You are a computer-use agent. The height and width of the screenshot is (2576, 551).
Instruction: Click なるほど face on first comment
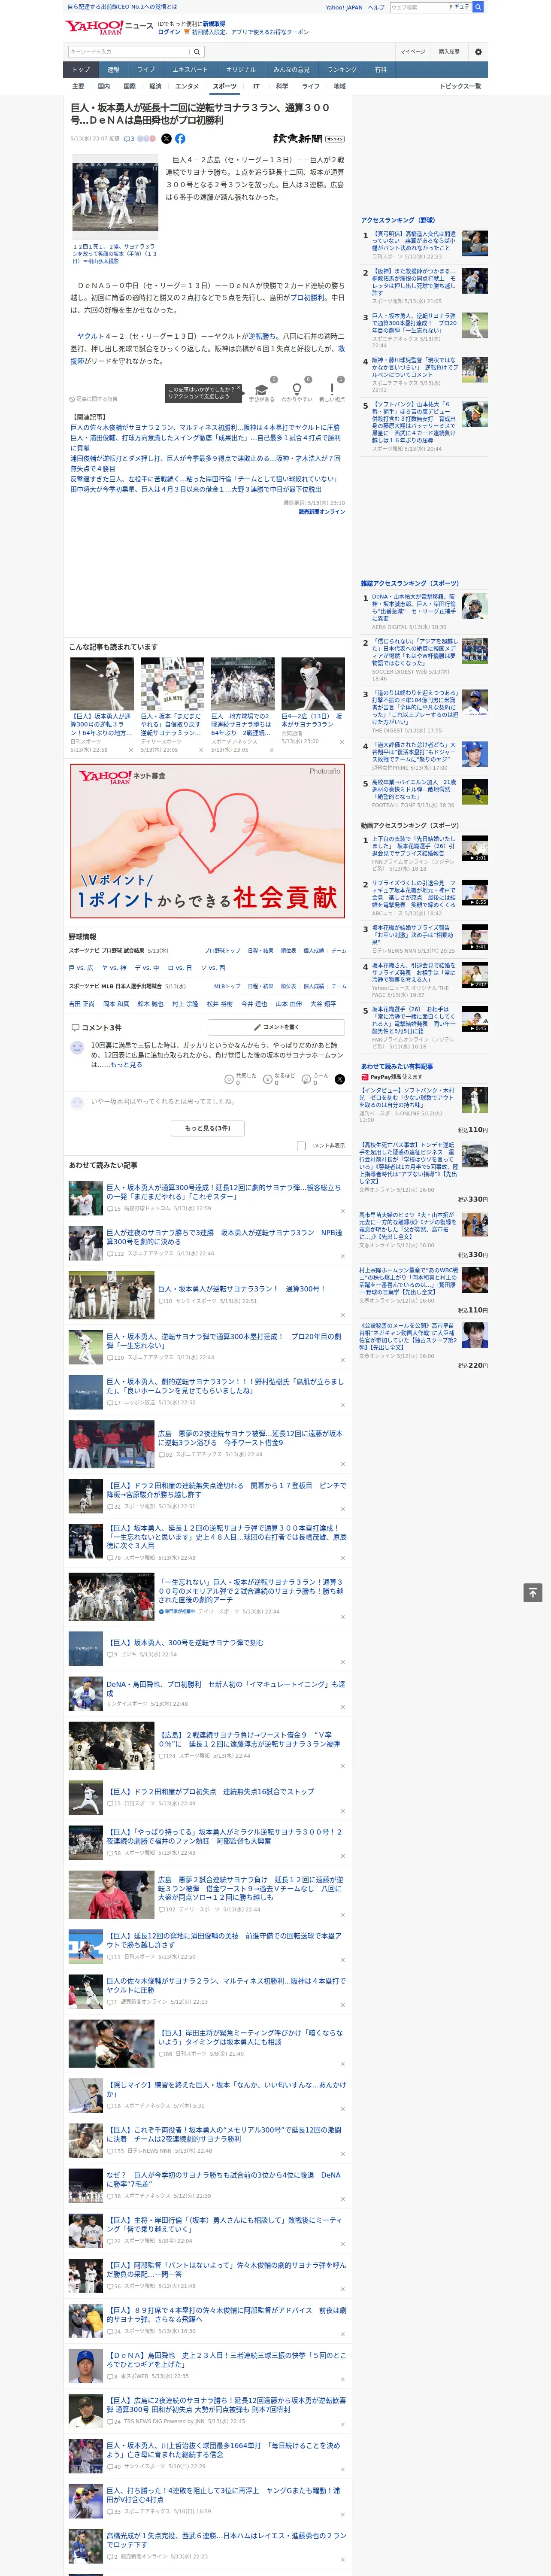click(x=269, y=1079)
